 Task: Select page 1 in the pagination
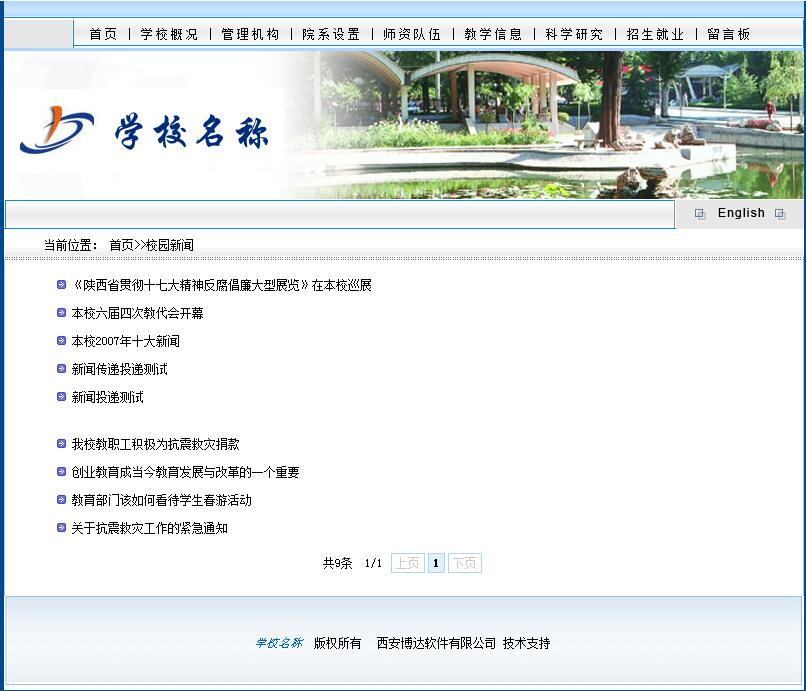[436, 563]
